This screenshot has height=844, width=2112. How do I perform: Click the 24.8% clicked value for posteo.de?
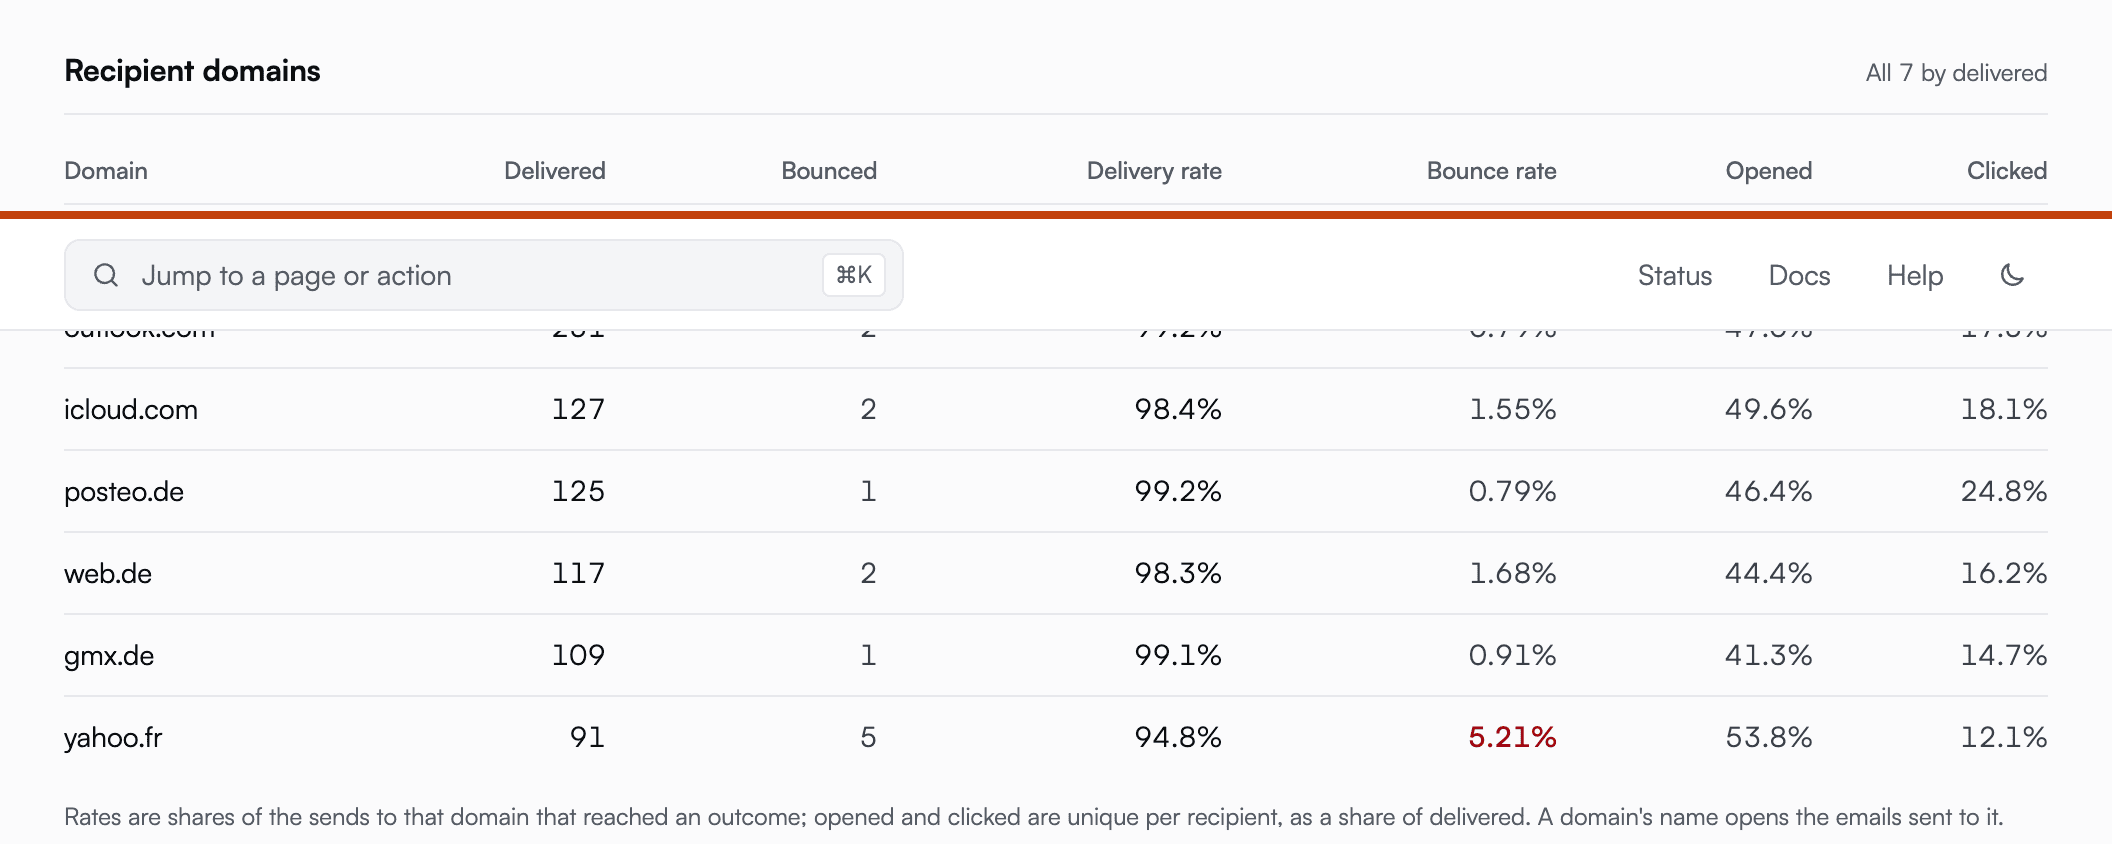(x=2004, y=491)
